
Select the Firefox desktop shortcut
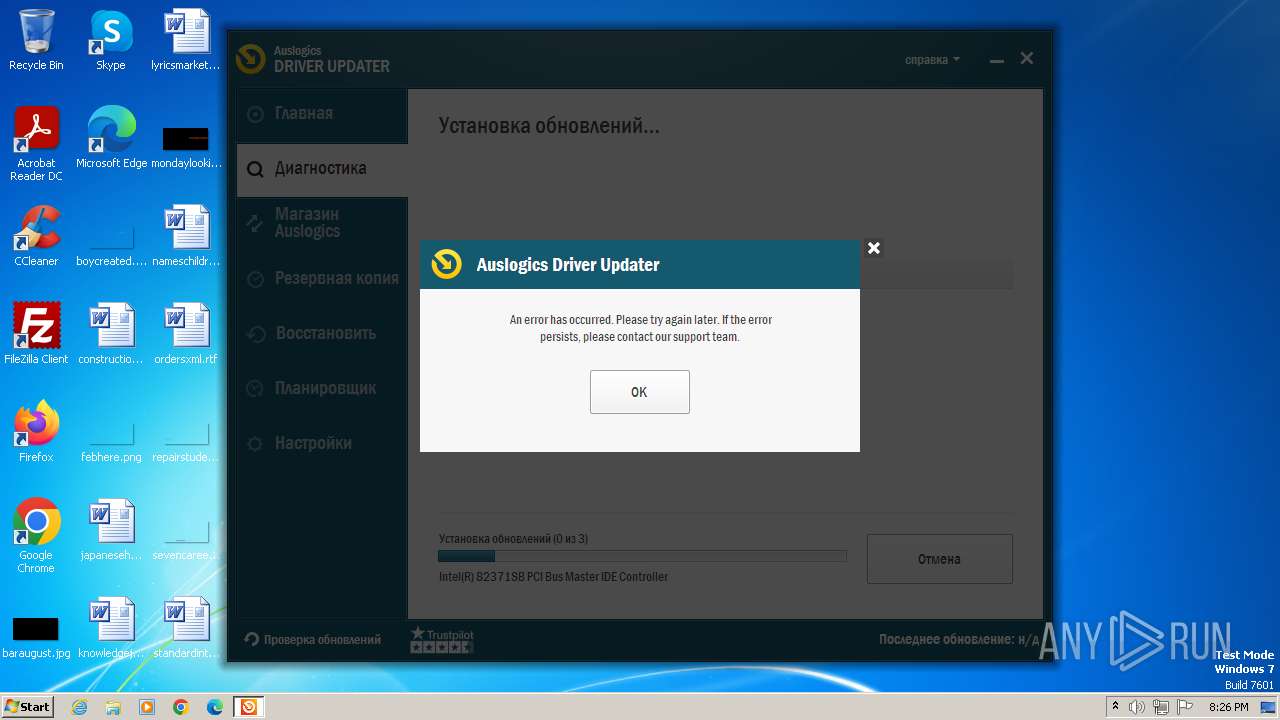pos(36,432)
